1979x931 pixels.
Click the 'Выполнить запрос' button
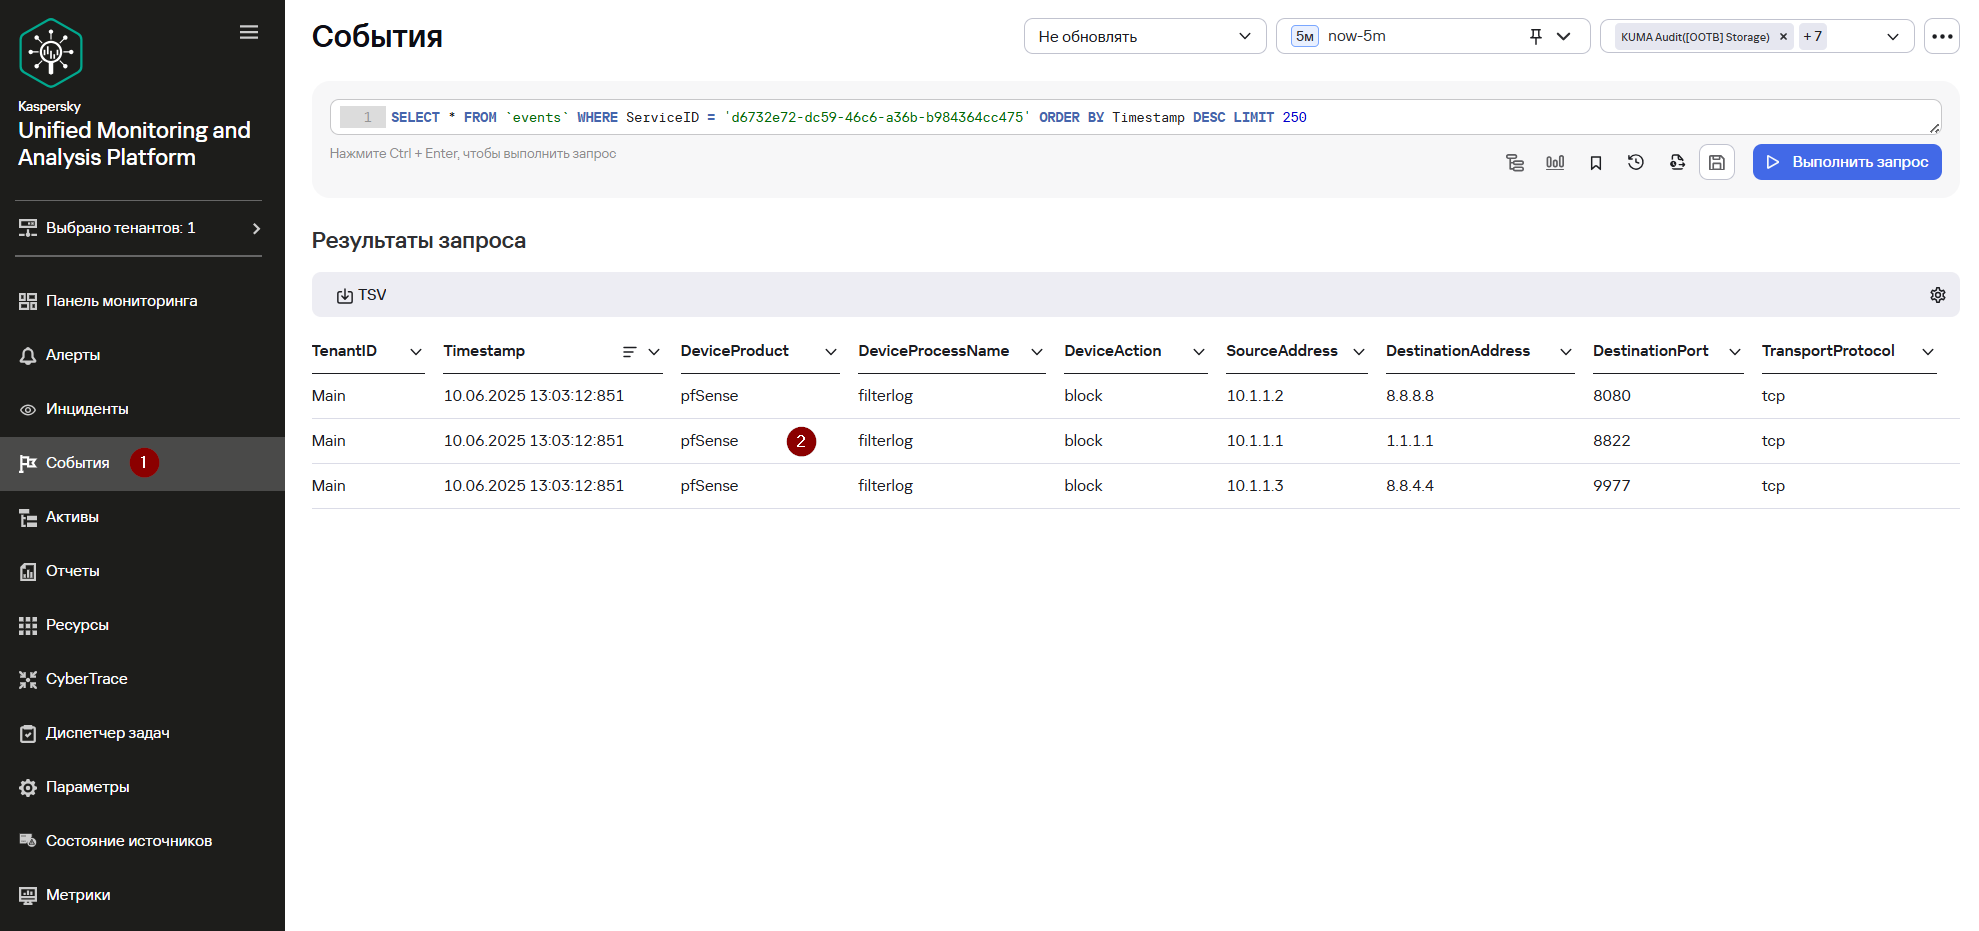[1847, 162]
